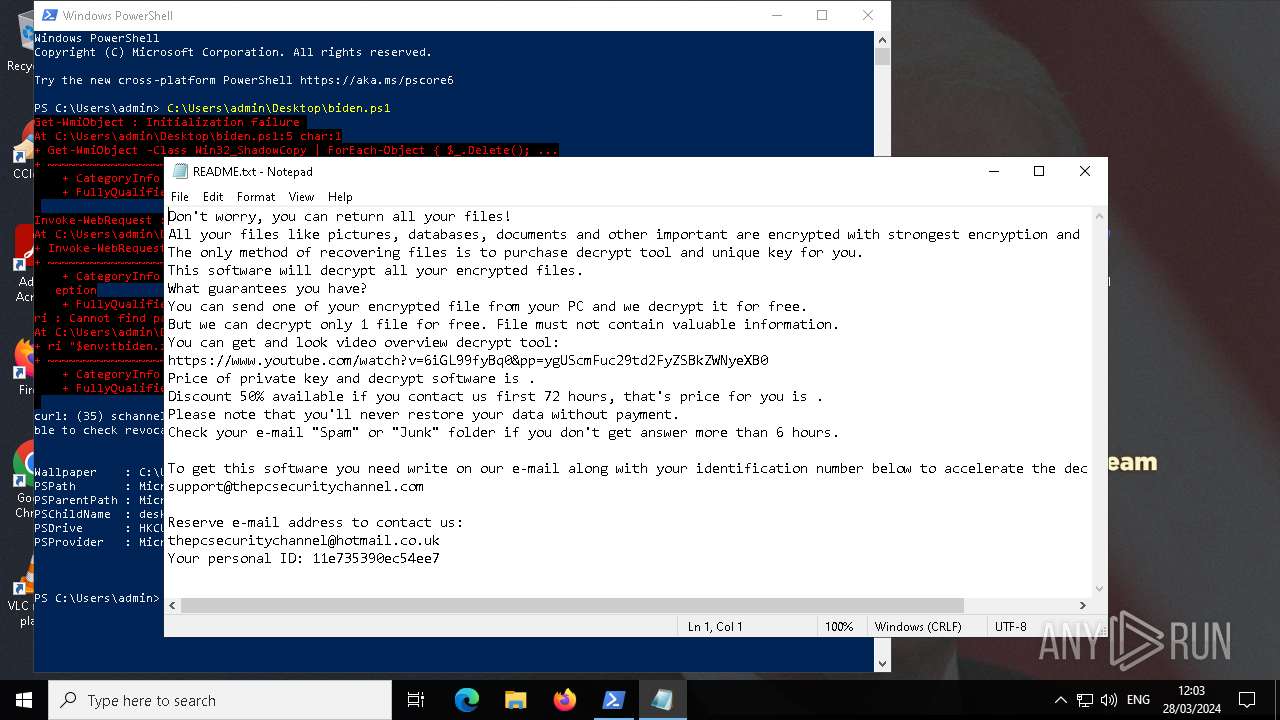Open the Notepad View menu
This screenshot has height=720, width=1280.
(301, 197)
